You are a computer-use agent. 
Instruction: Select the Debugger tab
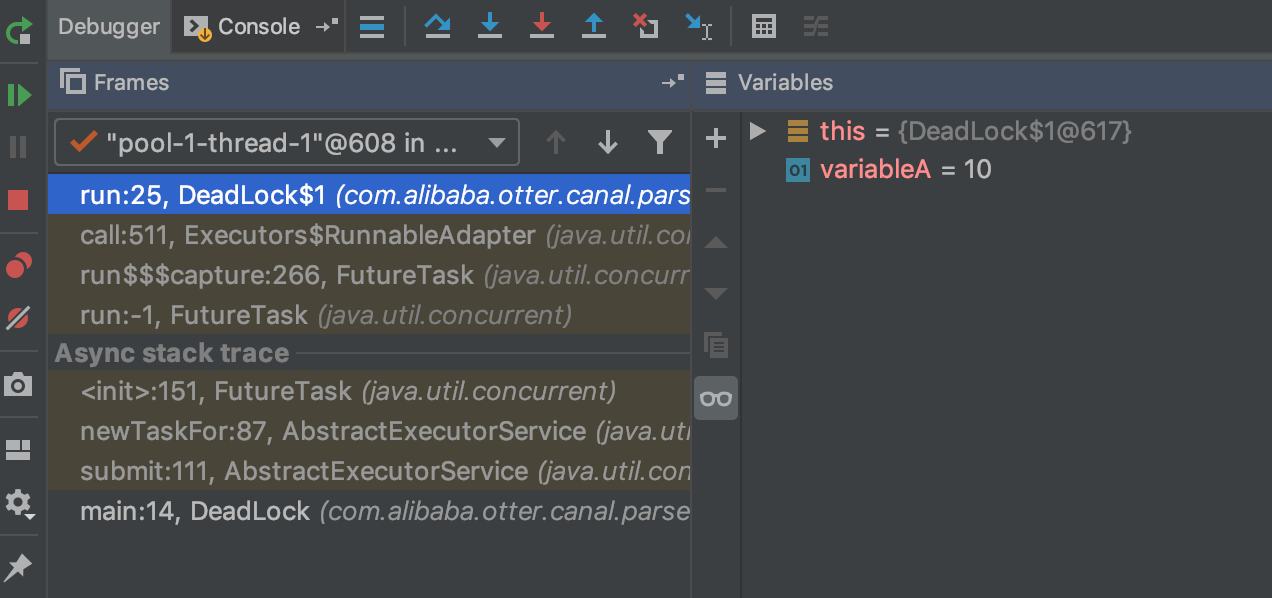pos(109,27)
